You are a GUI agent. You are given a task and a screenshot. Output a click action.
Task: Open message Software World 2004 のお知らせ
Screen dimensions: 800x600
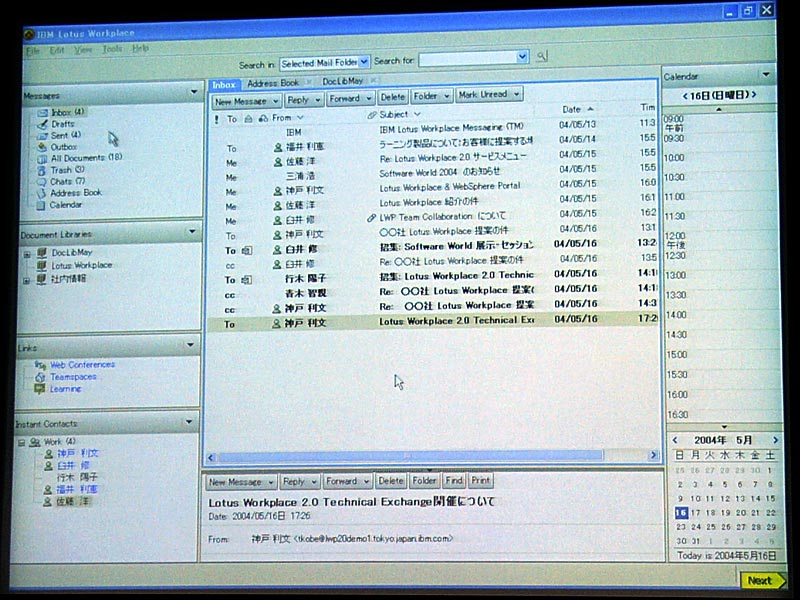tap(439, 172)
